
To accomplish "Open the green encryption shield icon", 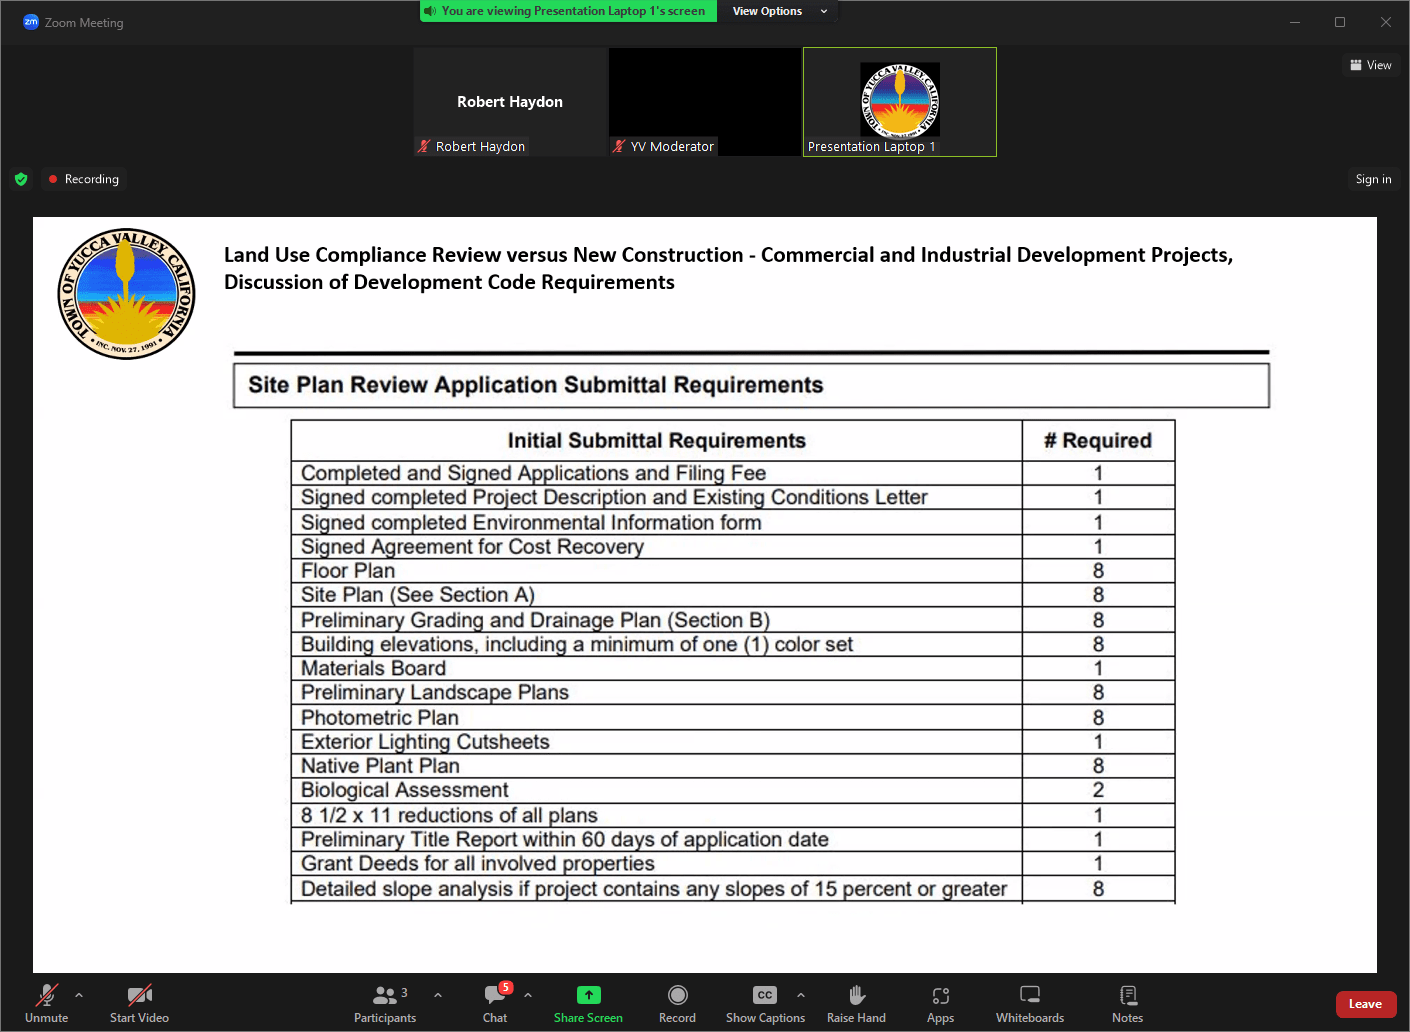I will [x=21, y=179].
